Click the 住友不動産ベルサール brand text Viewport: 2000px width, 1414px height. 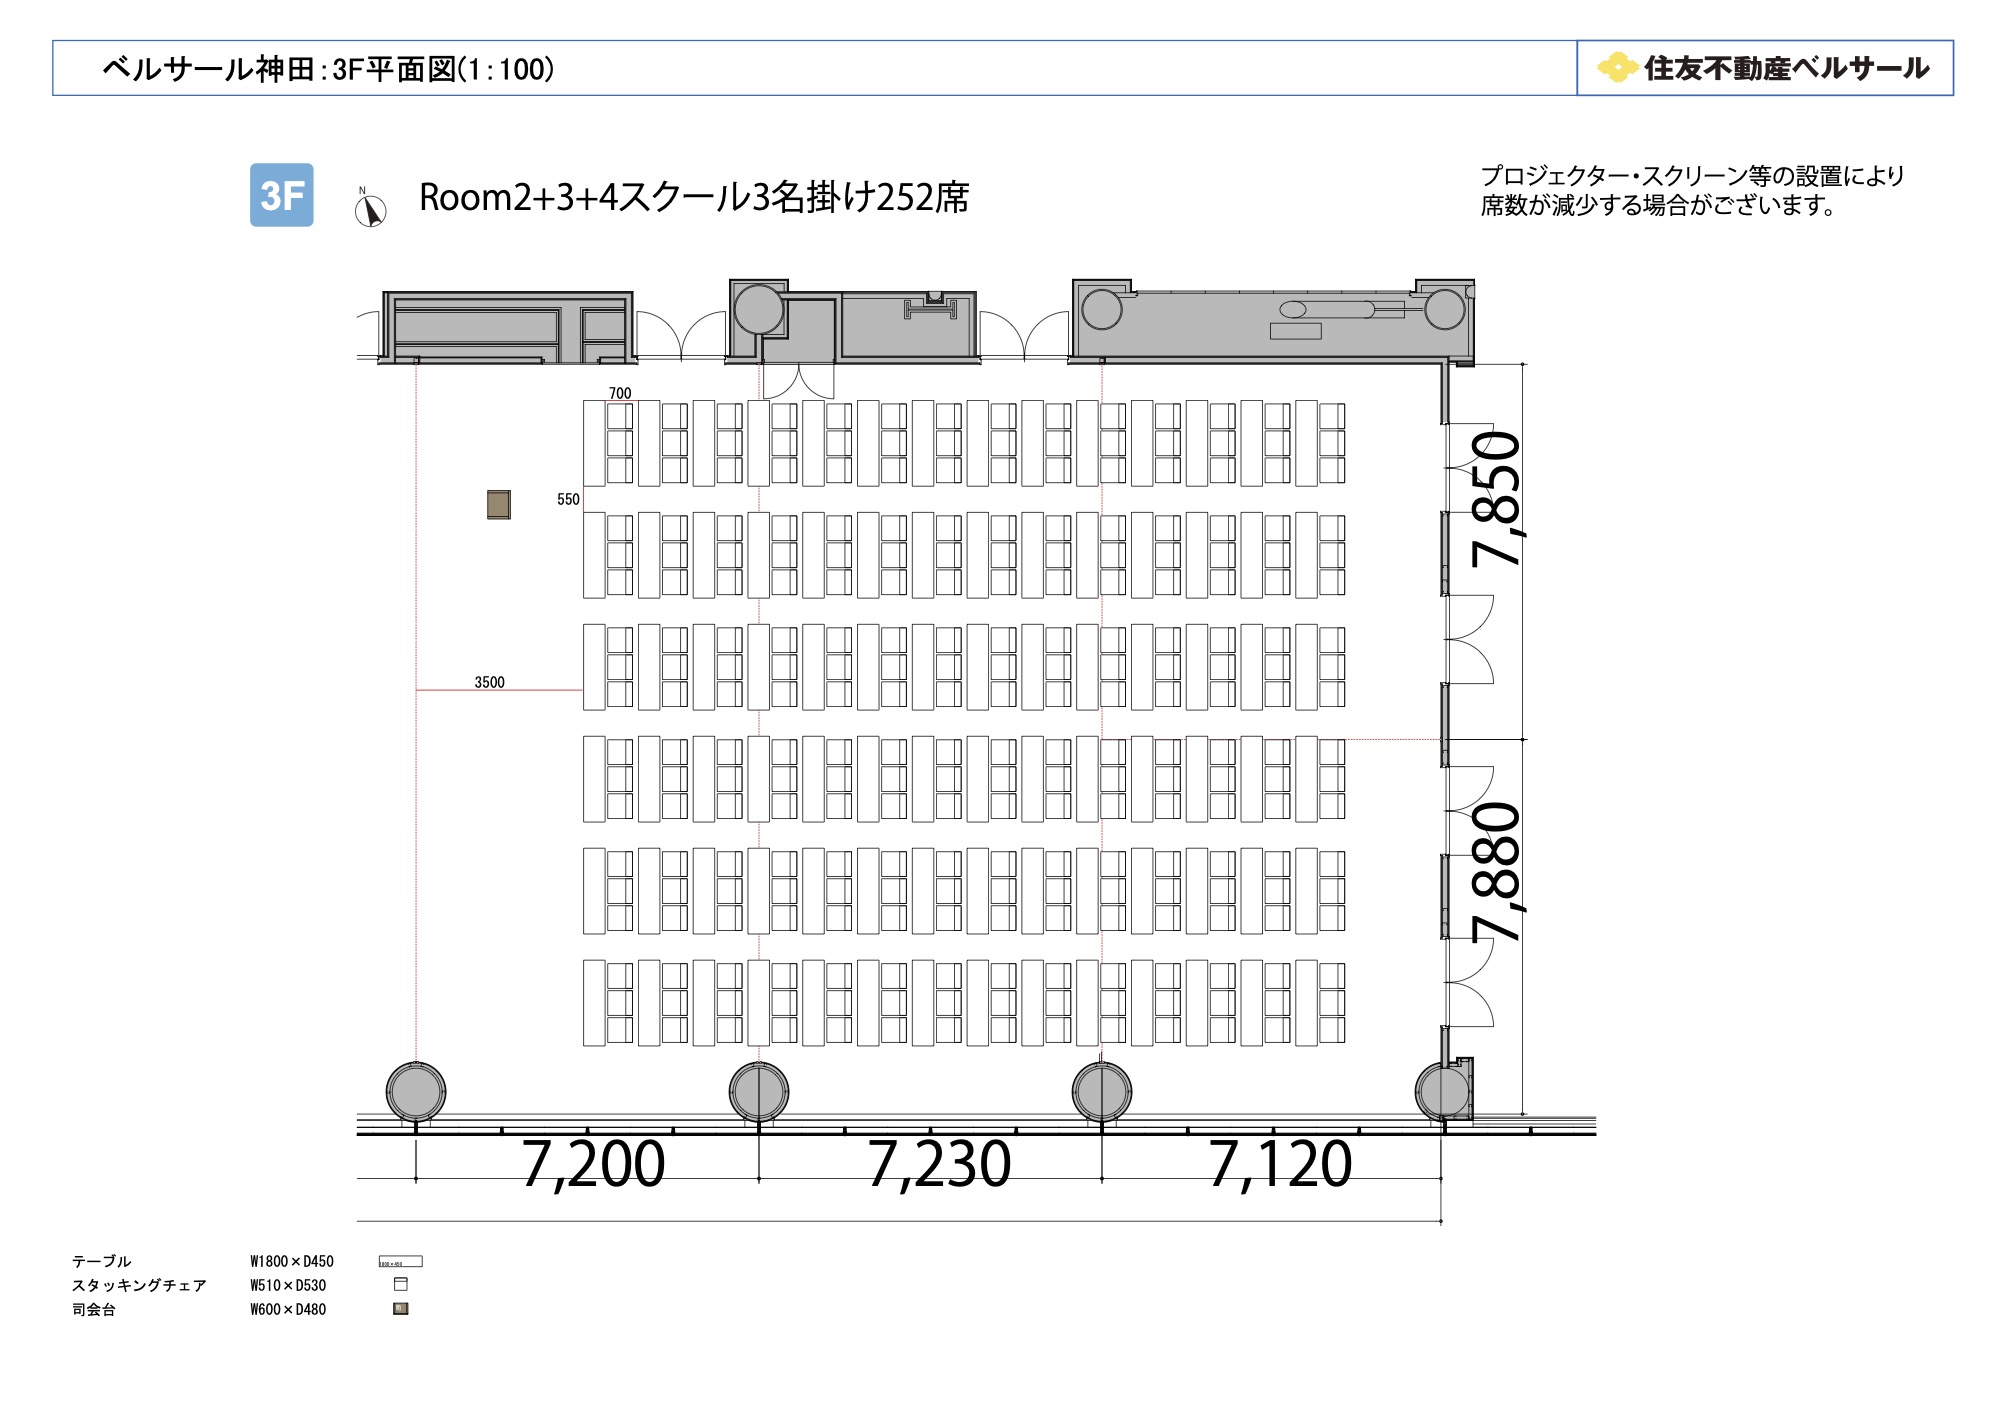click(x=1786, y=68)
